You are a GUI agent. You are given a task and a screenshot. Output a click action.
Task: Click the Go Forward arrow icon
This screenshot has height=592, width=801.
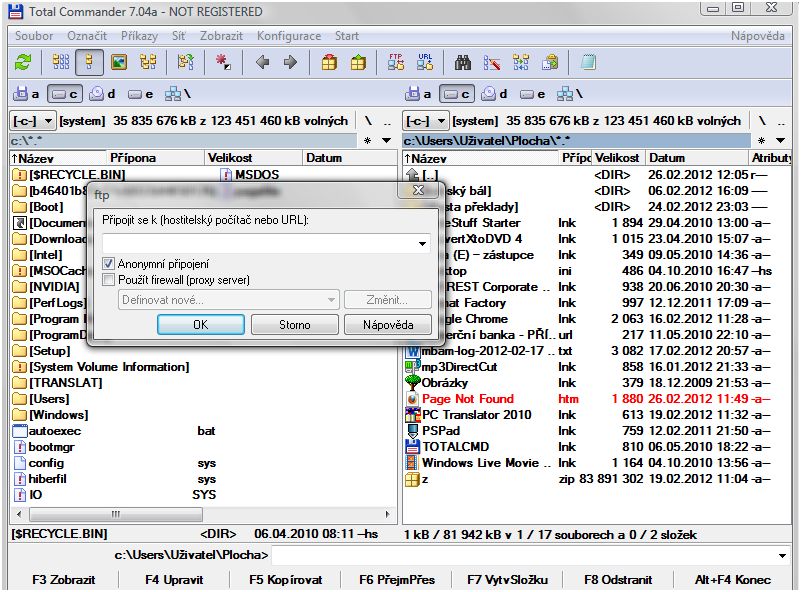coord(291,62)
